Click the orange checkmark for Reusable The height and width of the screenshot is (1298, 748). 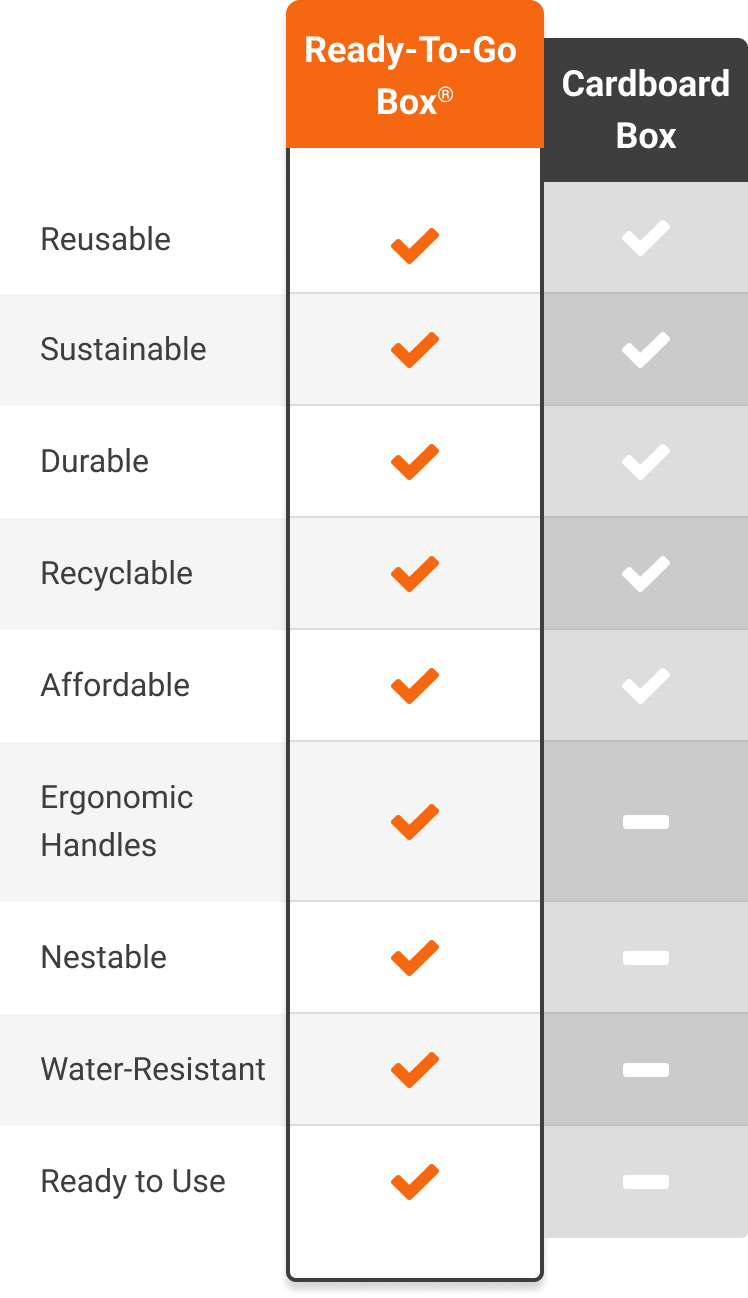[x=414, y=245]
